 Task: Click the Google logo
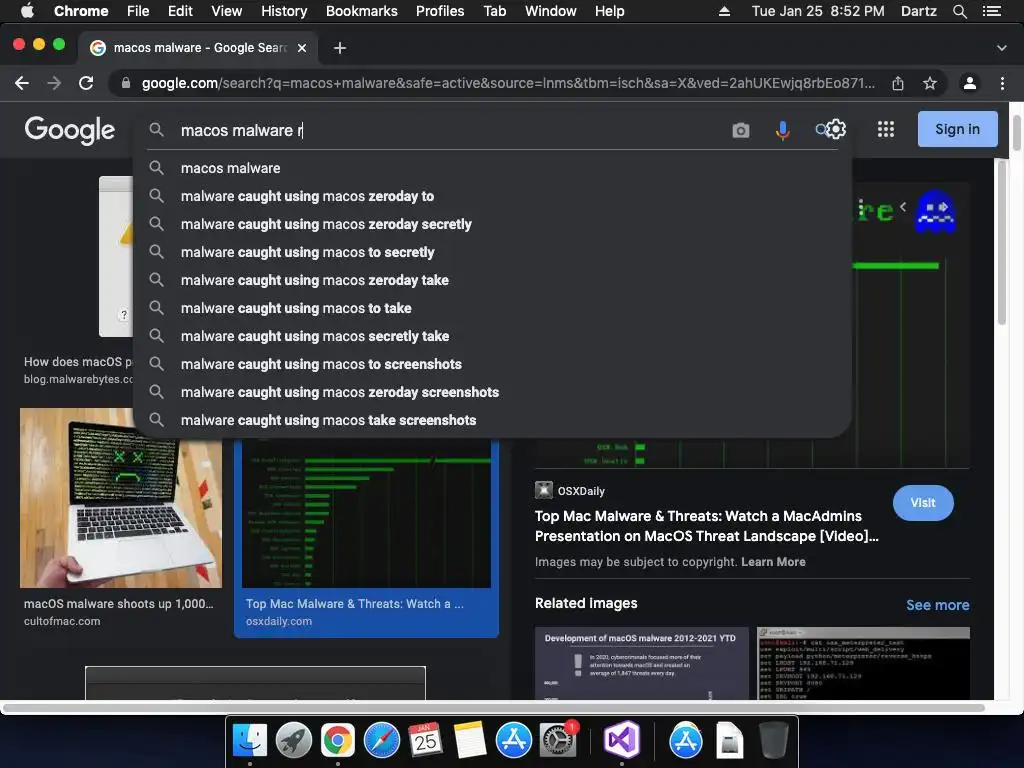pyautogui.click(x=70, y=130)
